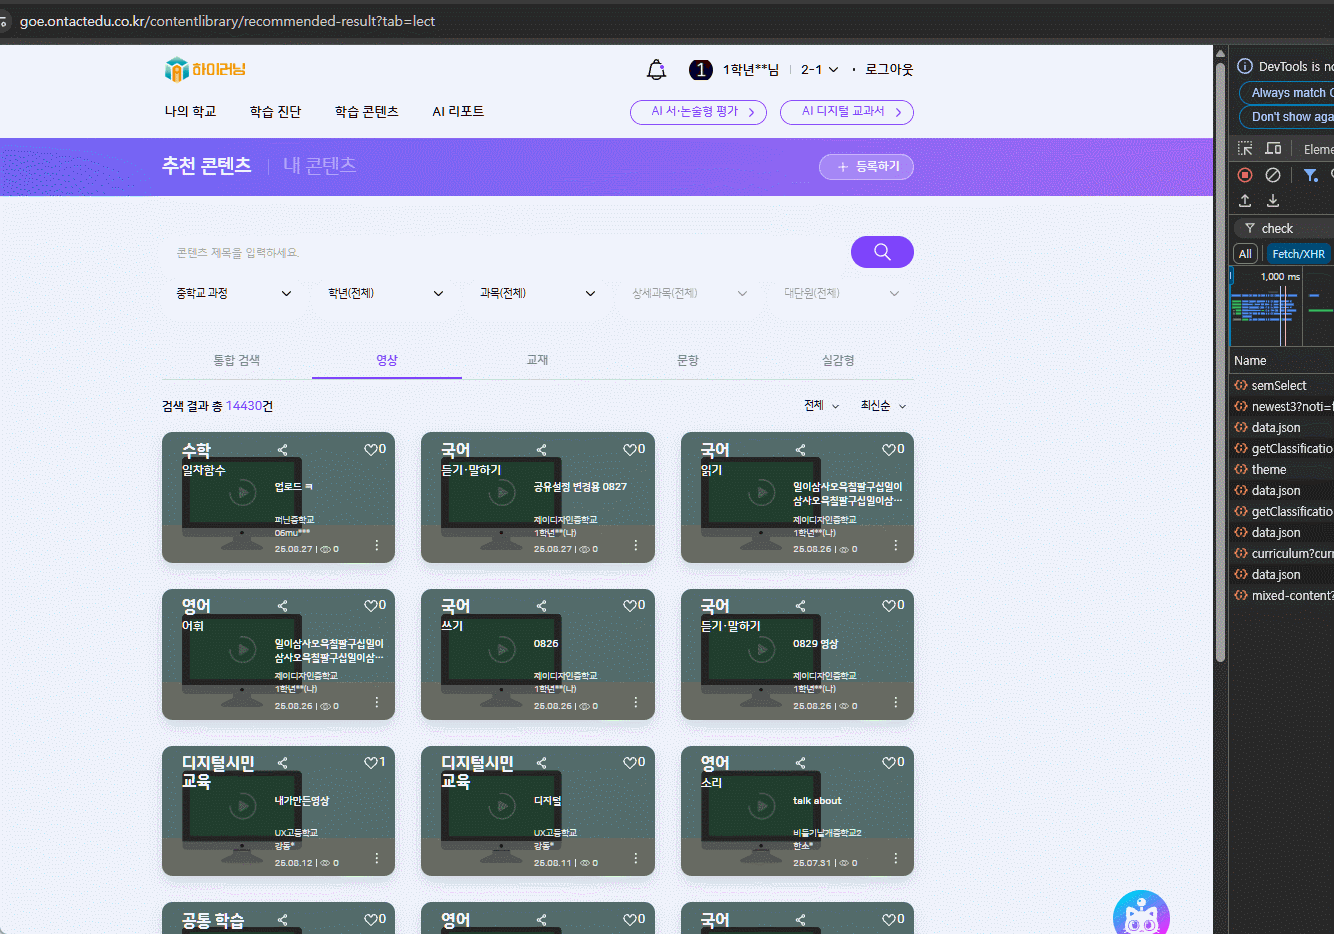The height and width of the screenshot is (934, 1334).
Task: Toggle the Fetch/XHR request filter
Action: pos(1298,254)
